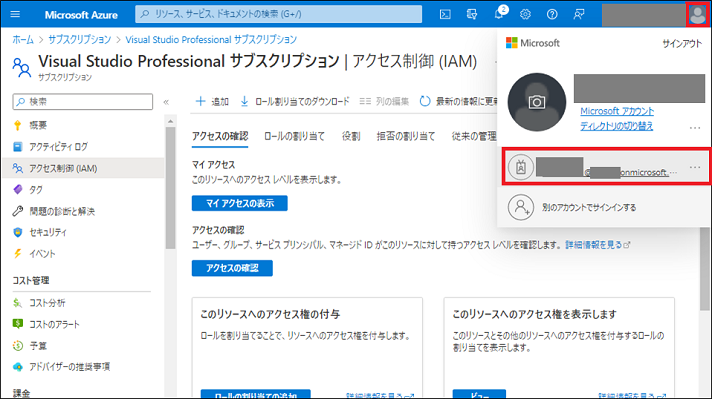
Task: Switch to the ロールの割り当て tab
Action: pyautogui.click(x=295, y=136)
